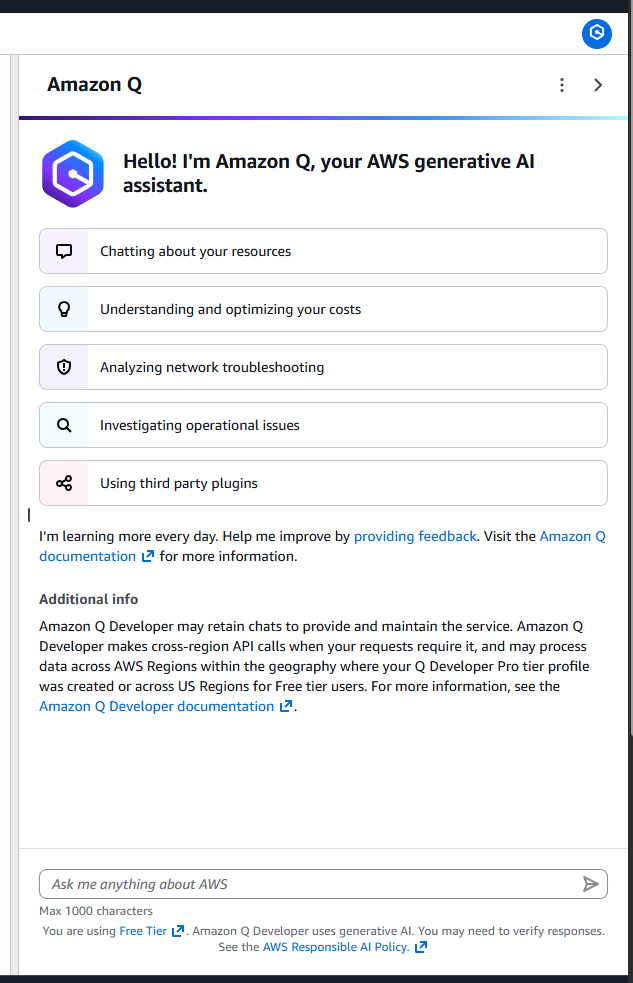The height and width of the screenshot is (983, 633).
Task: Click external-link icon after Responsible AI Policy
Action: [x=421, y=947]
